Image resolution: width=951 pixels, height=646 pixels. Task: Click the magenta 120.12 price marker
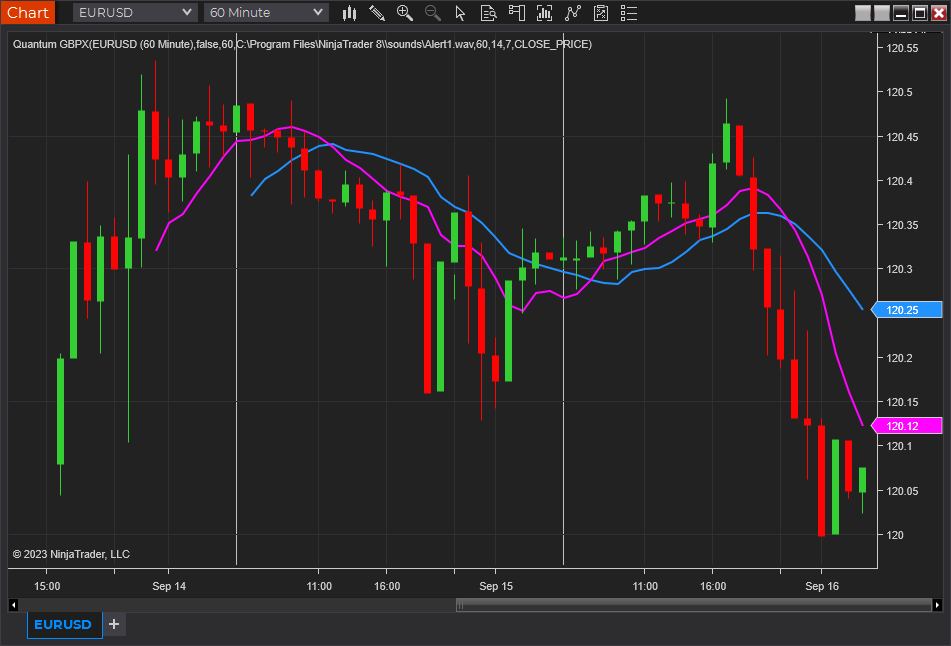tap(907, 426)
